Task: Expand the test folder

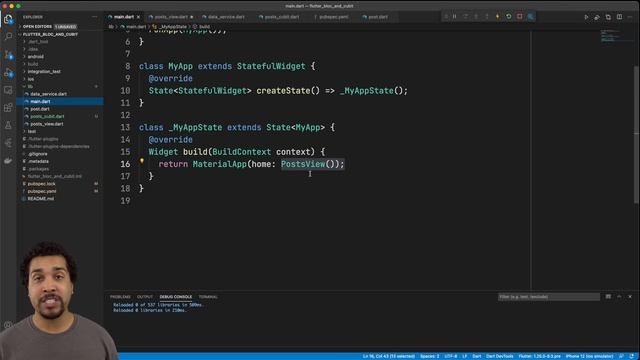Action: (32, 131)
